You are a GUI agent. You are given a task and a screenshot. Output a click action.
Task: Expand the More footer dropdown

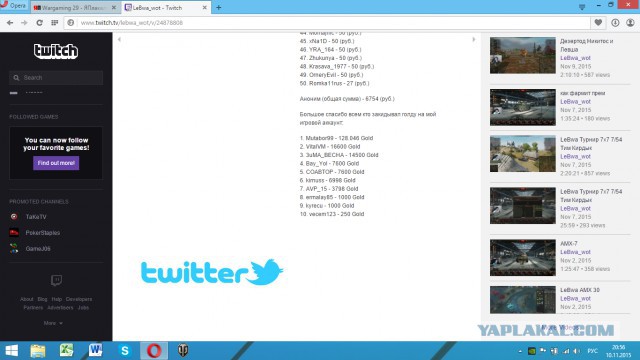[53, 323]
